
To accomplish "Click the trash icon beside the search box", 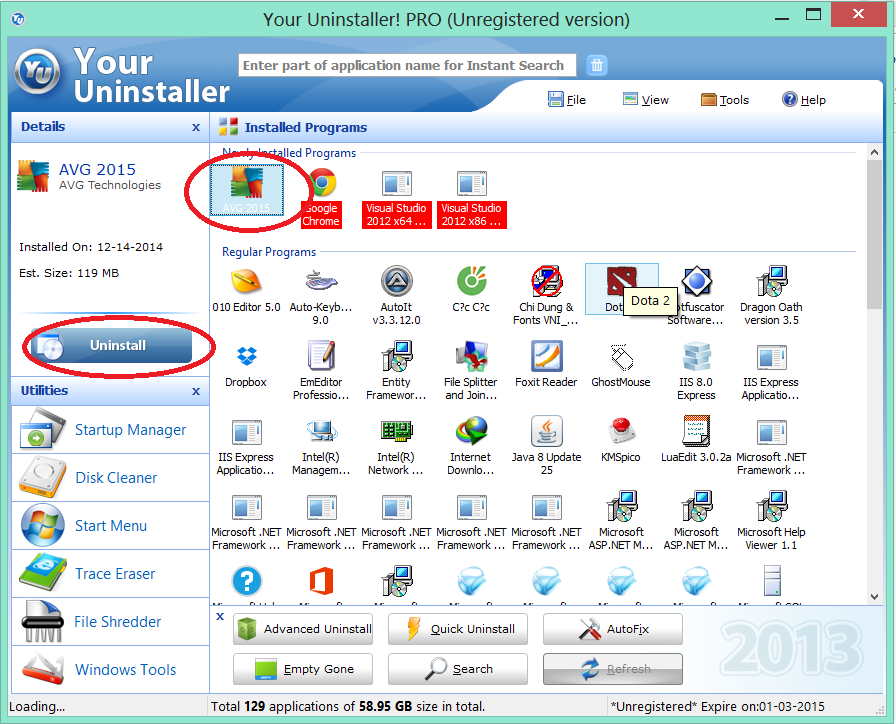I will pos(597,65).
